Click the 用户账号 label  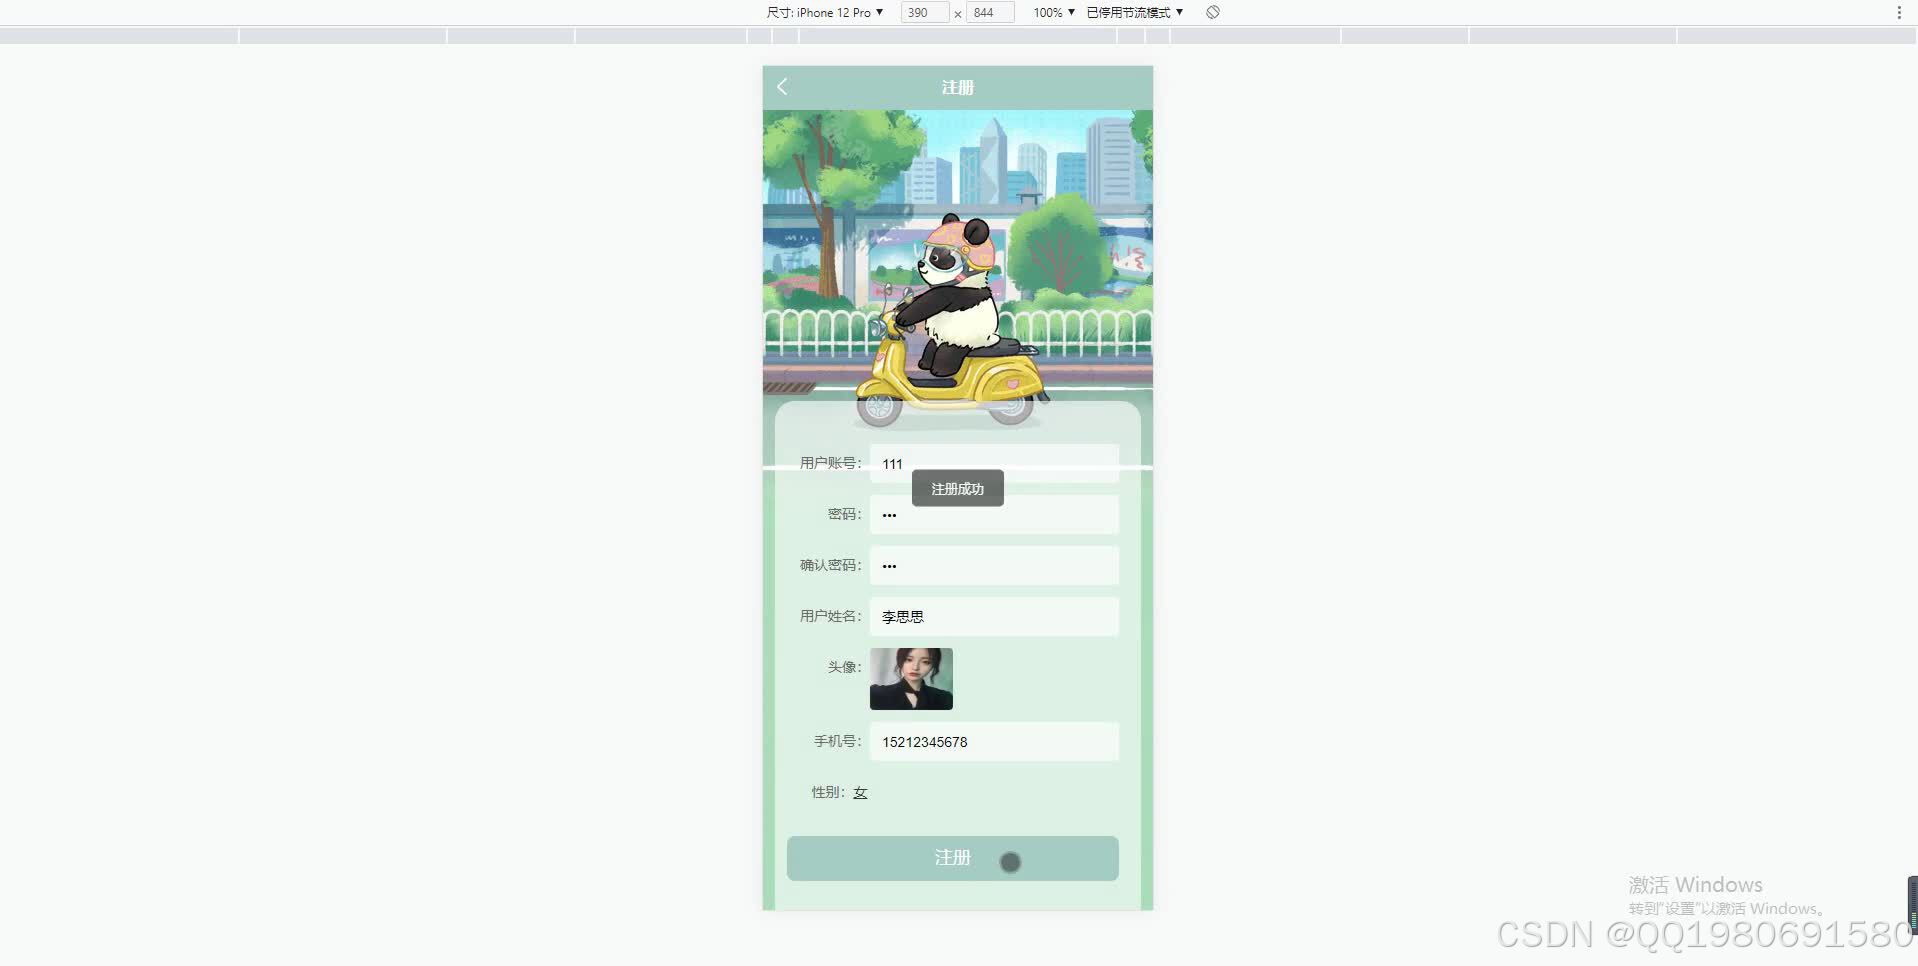[830, 463]
